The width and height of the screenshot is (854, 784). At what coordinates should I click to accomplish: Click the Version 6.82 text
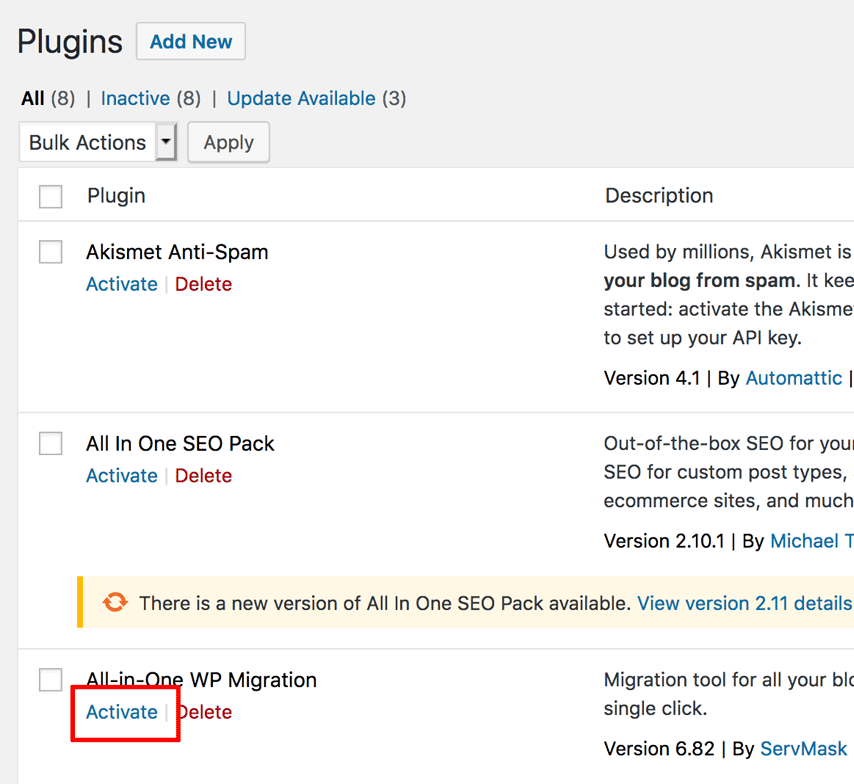pos(659,749)
